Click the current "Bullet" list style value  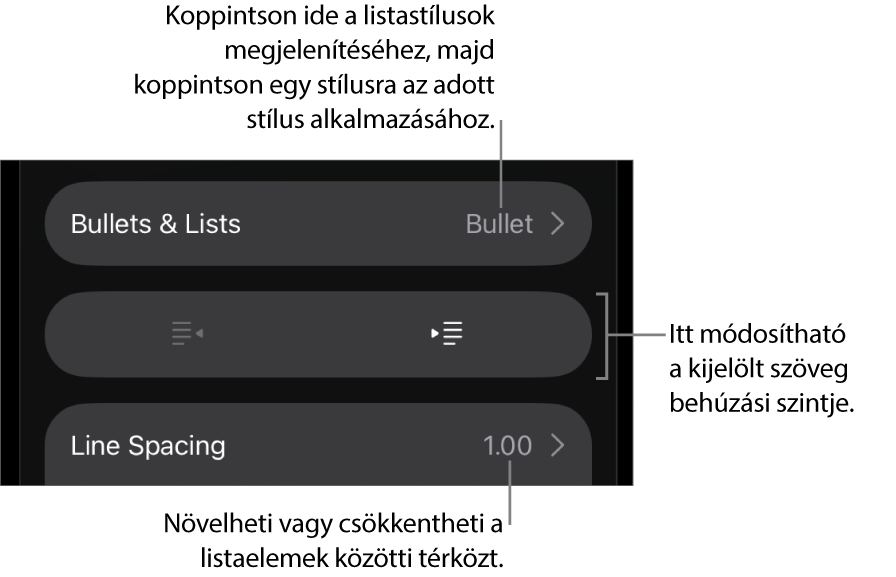499,224
